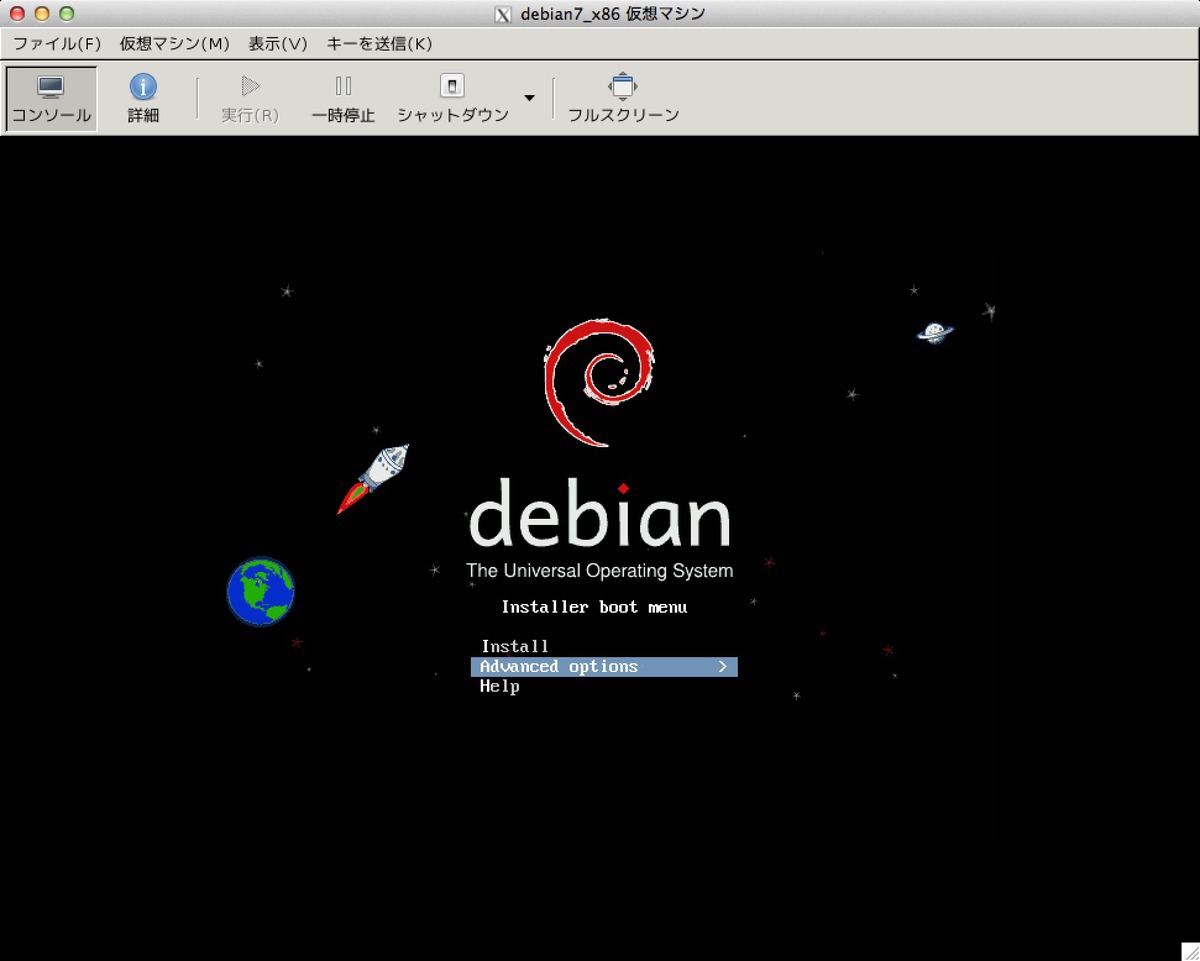Open the キーを送信(K) menu
The image size is (1200, 961).
(x=379, y=44)
